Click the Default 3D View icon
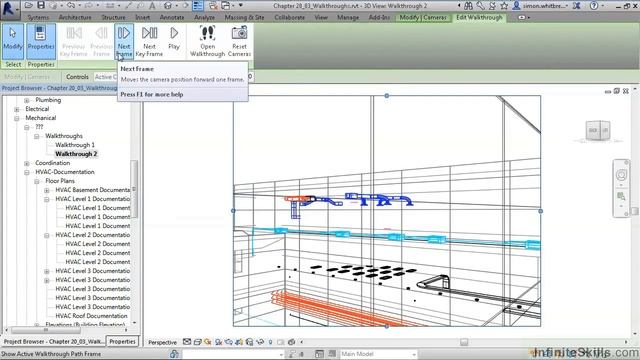This screenshot has height=360, width=640. (x=168, y=6)
